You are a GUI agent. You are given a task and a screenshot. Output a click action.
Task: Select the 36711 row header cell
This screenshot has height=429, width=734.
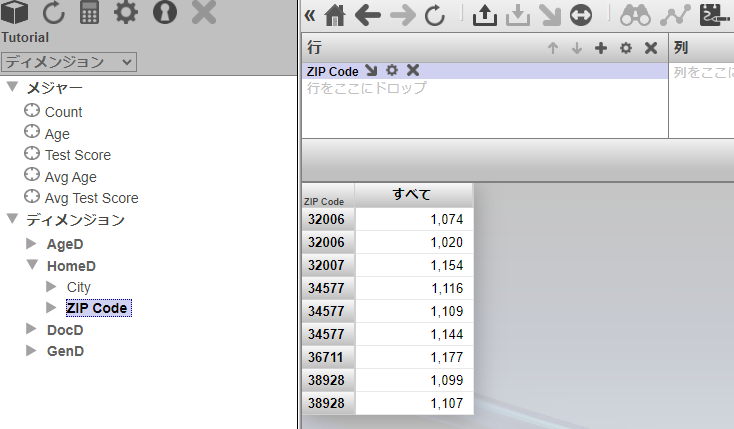(x=327, y=357)
